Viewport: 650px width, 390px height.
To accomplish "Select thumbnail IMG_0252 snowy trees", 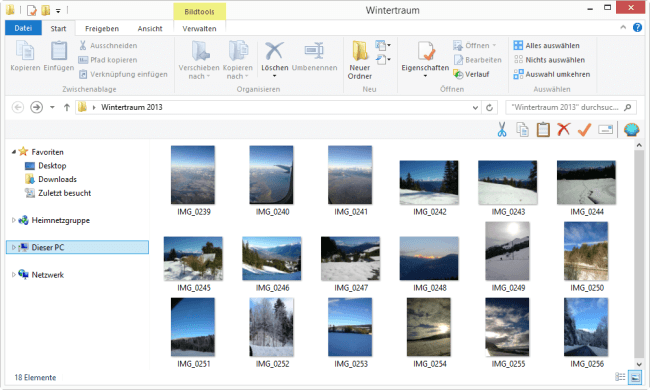I will pyautogui.click(x=272, y=327).
